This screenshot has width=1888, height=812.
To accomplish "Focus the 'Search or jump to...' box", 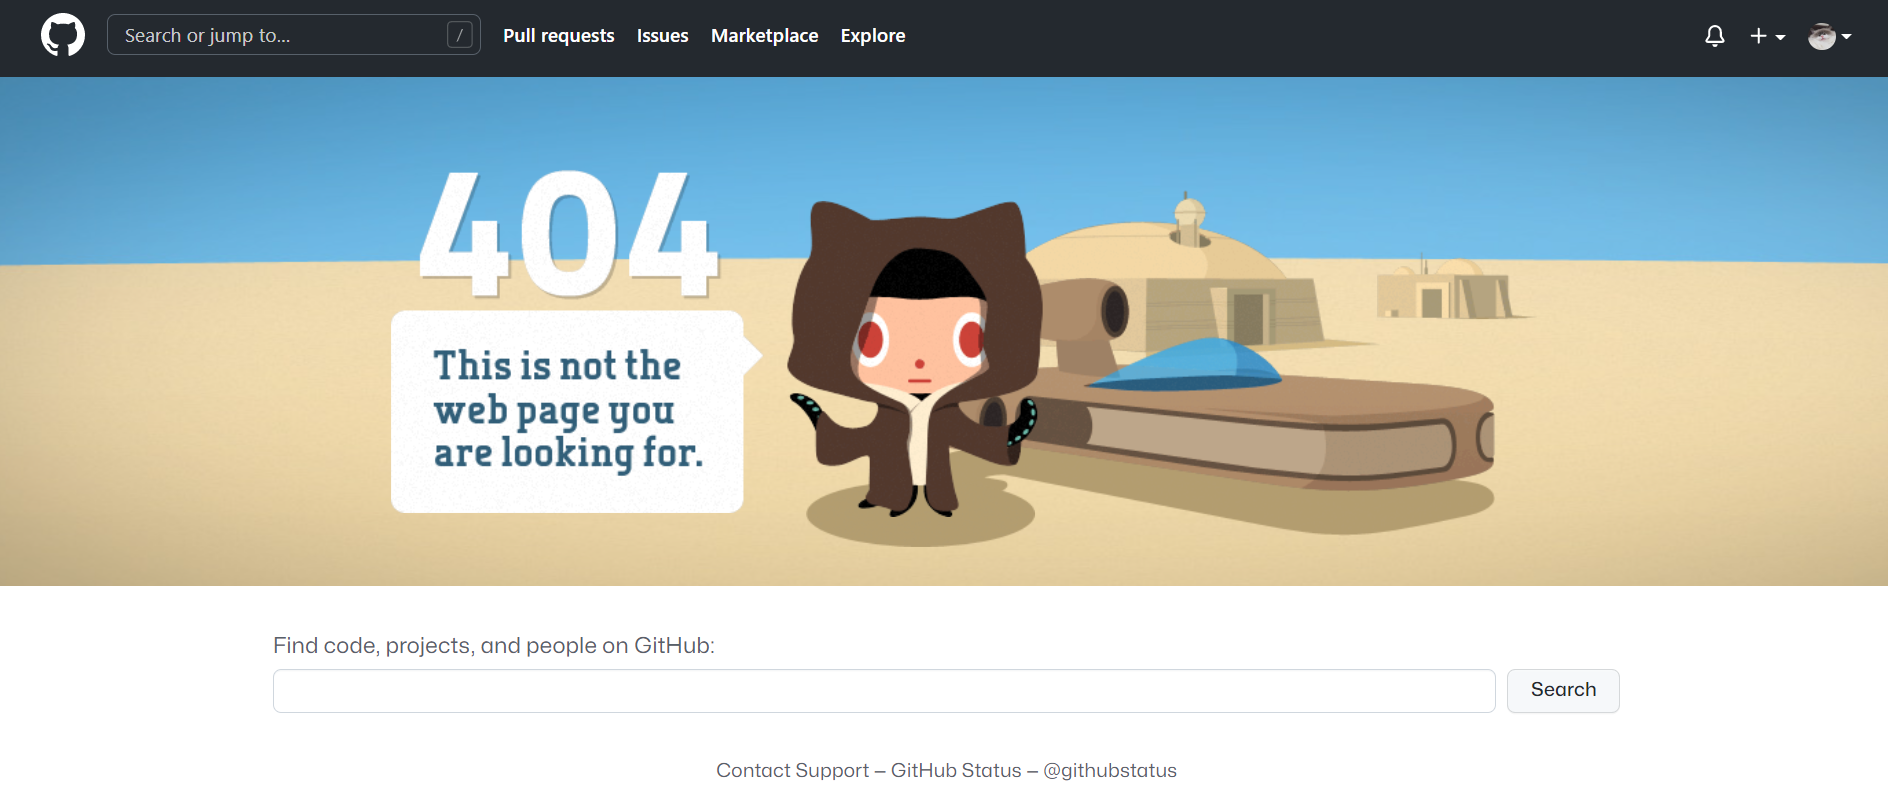I will coord(293,35).
